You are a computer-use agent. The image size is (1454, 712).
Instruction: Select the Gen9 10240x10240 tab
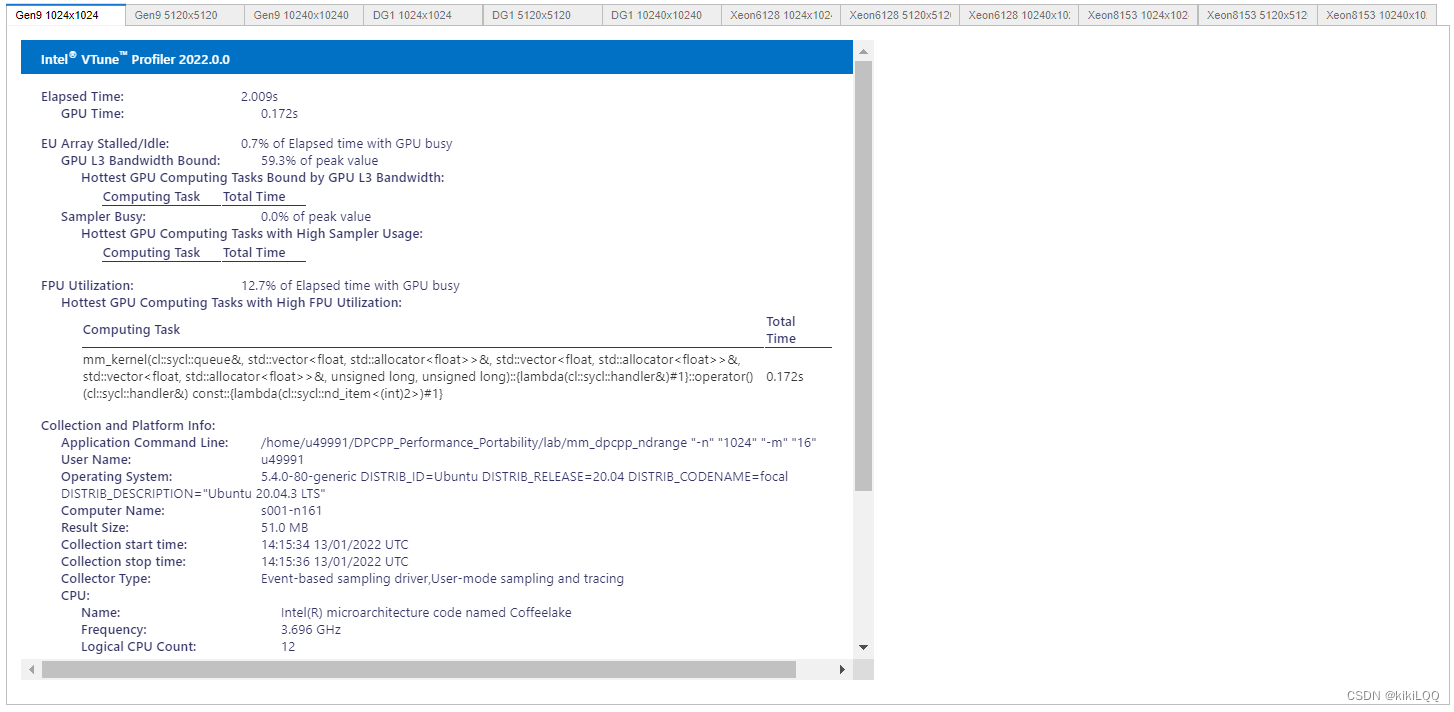pos(304,15)
